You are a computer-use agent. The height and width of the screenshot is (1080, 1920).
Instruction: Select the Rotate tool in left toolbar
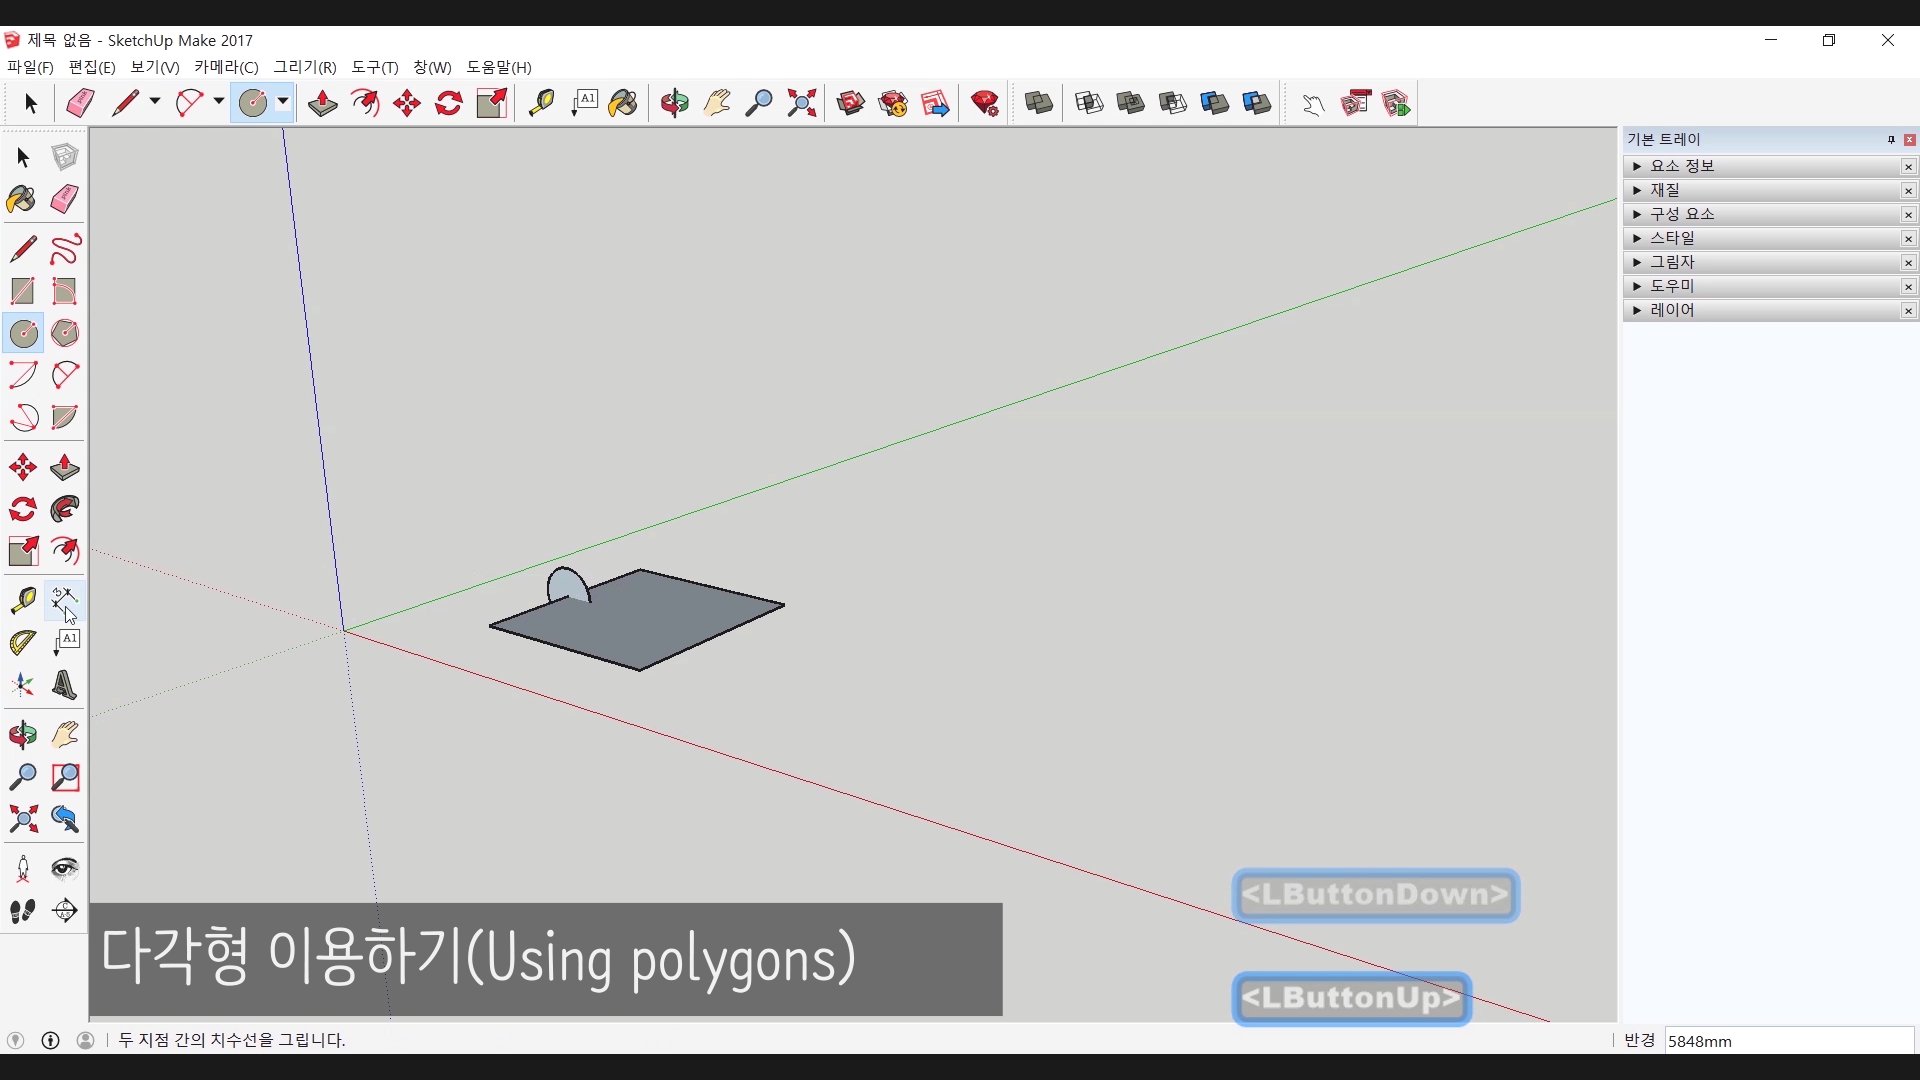coord(22,510)
